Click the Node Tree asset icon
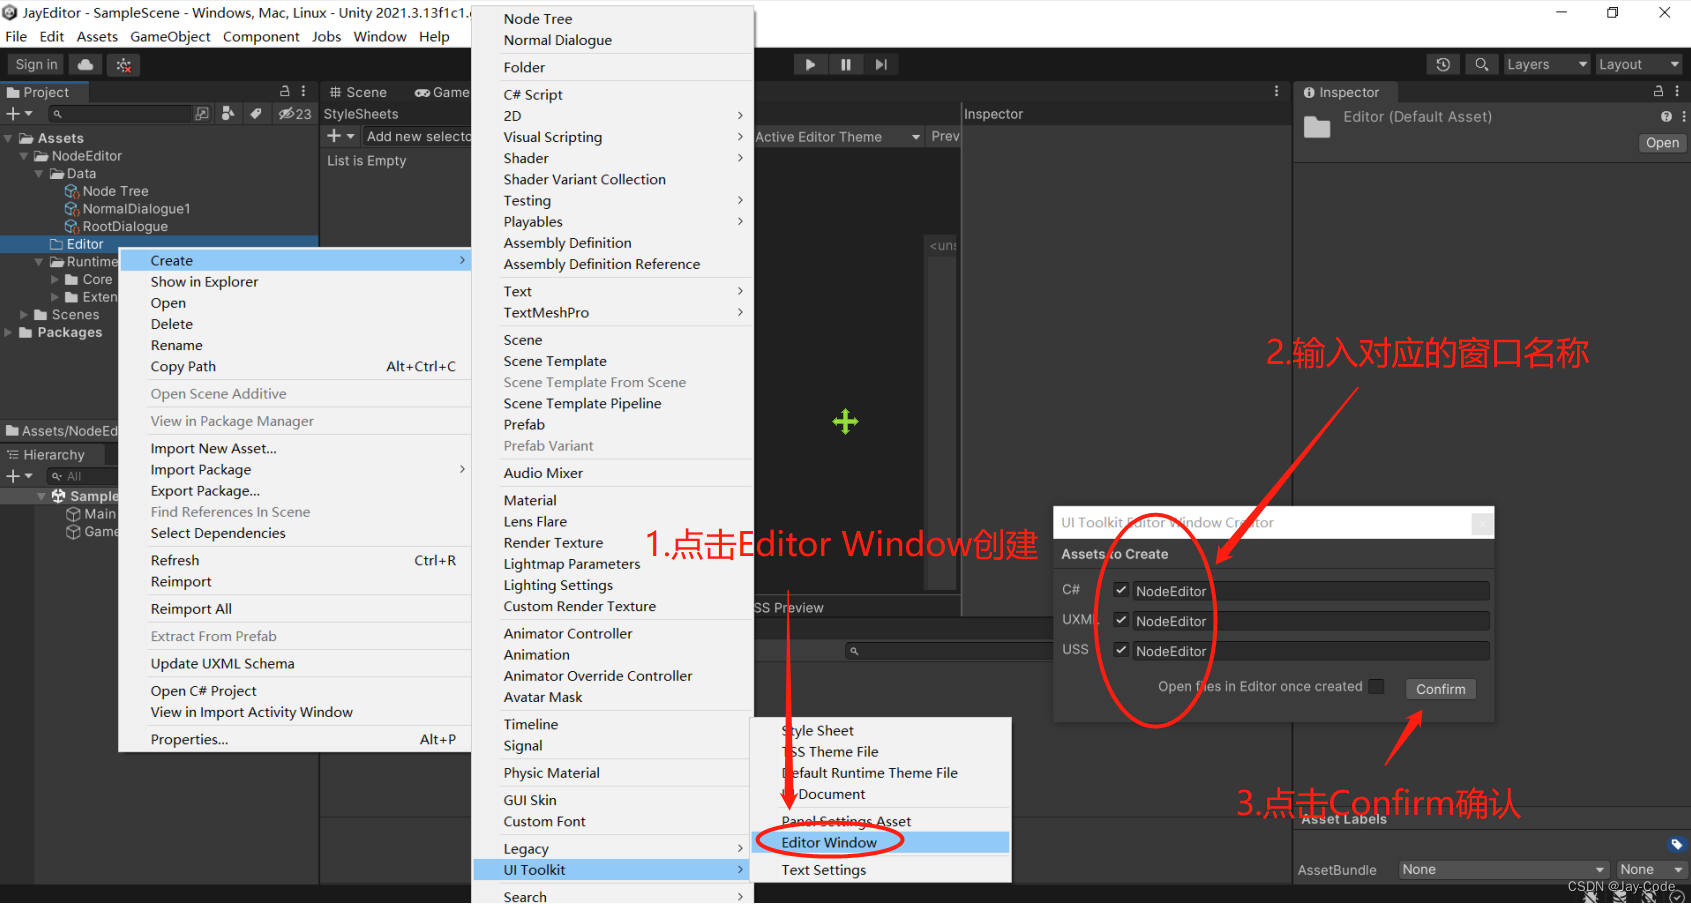Screen dimensions: 1691x904 coord(72,191)
